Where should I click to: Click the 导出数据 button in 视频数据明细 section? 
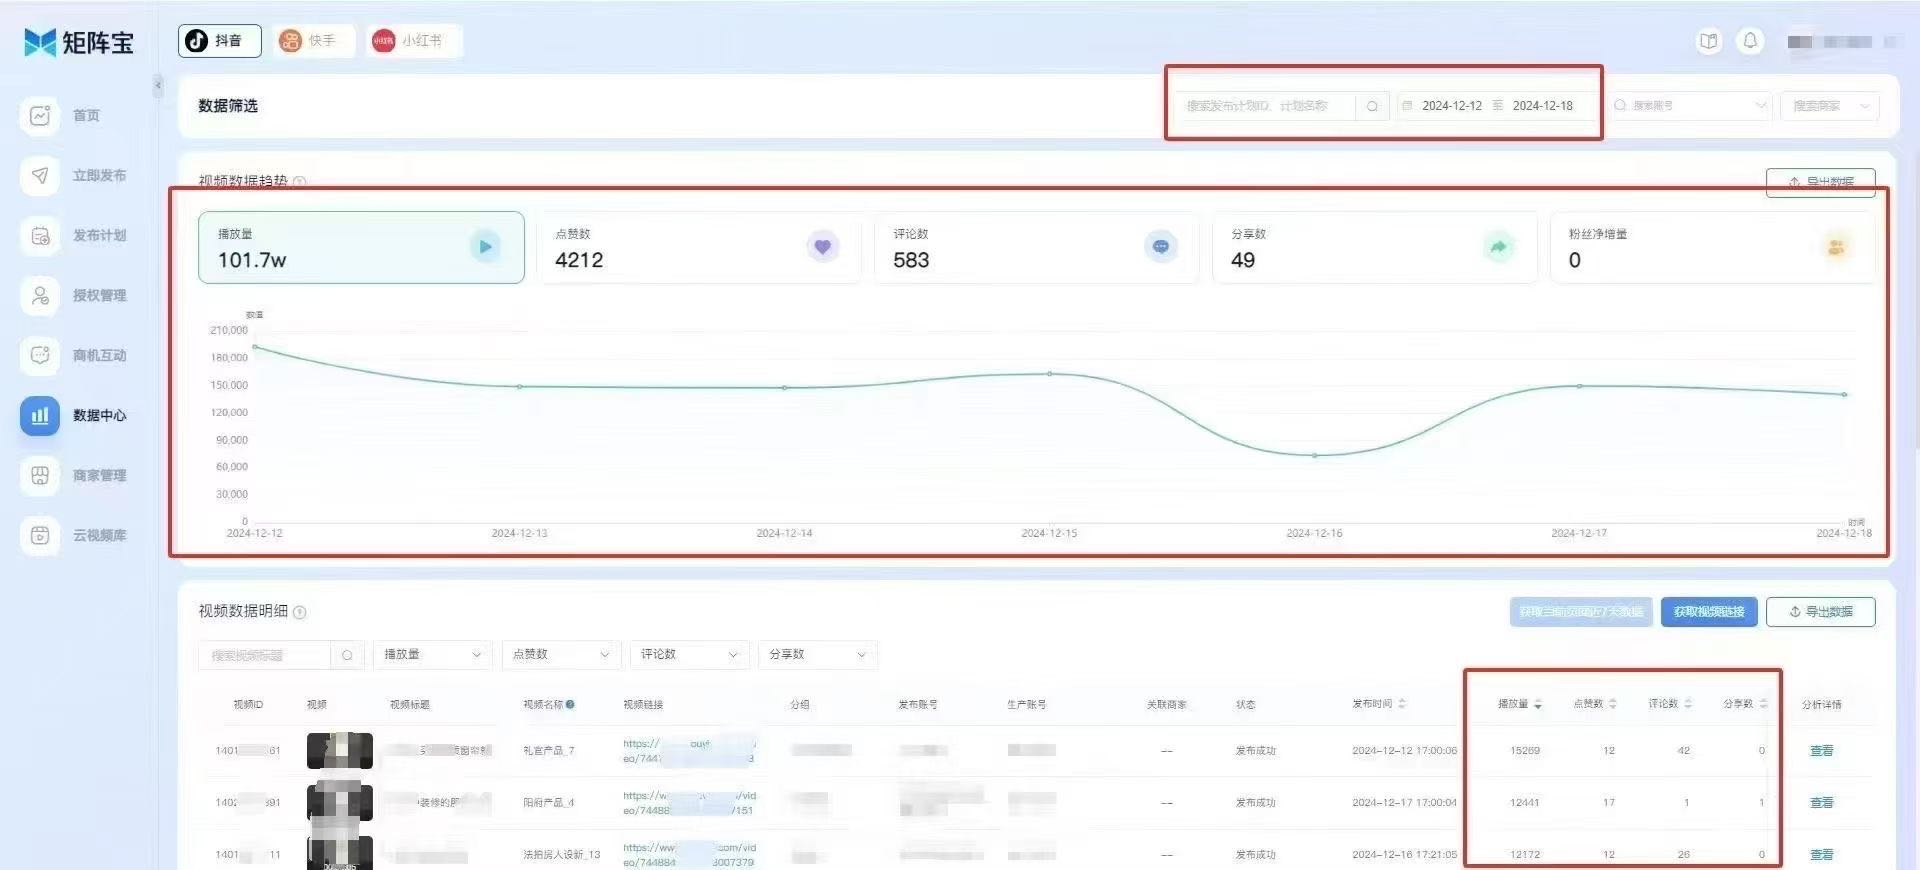1820,612
